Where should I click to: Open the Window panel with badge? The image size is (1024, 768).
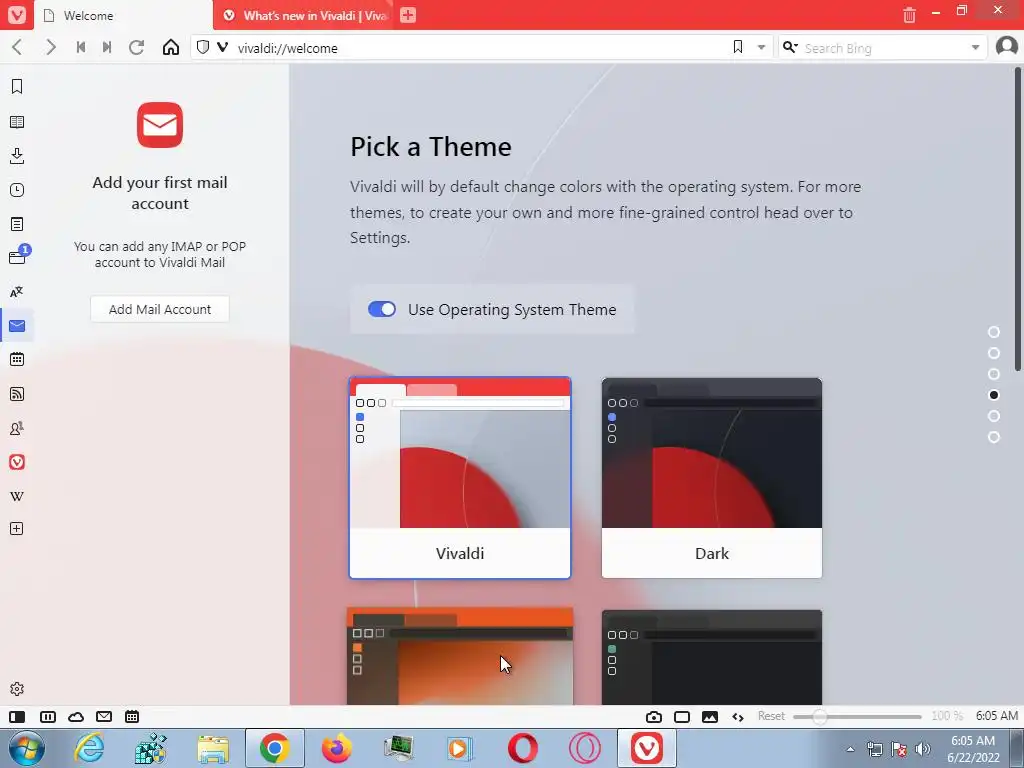18,257
